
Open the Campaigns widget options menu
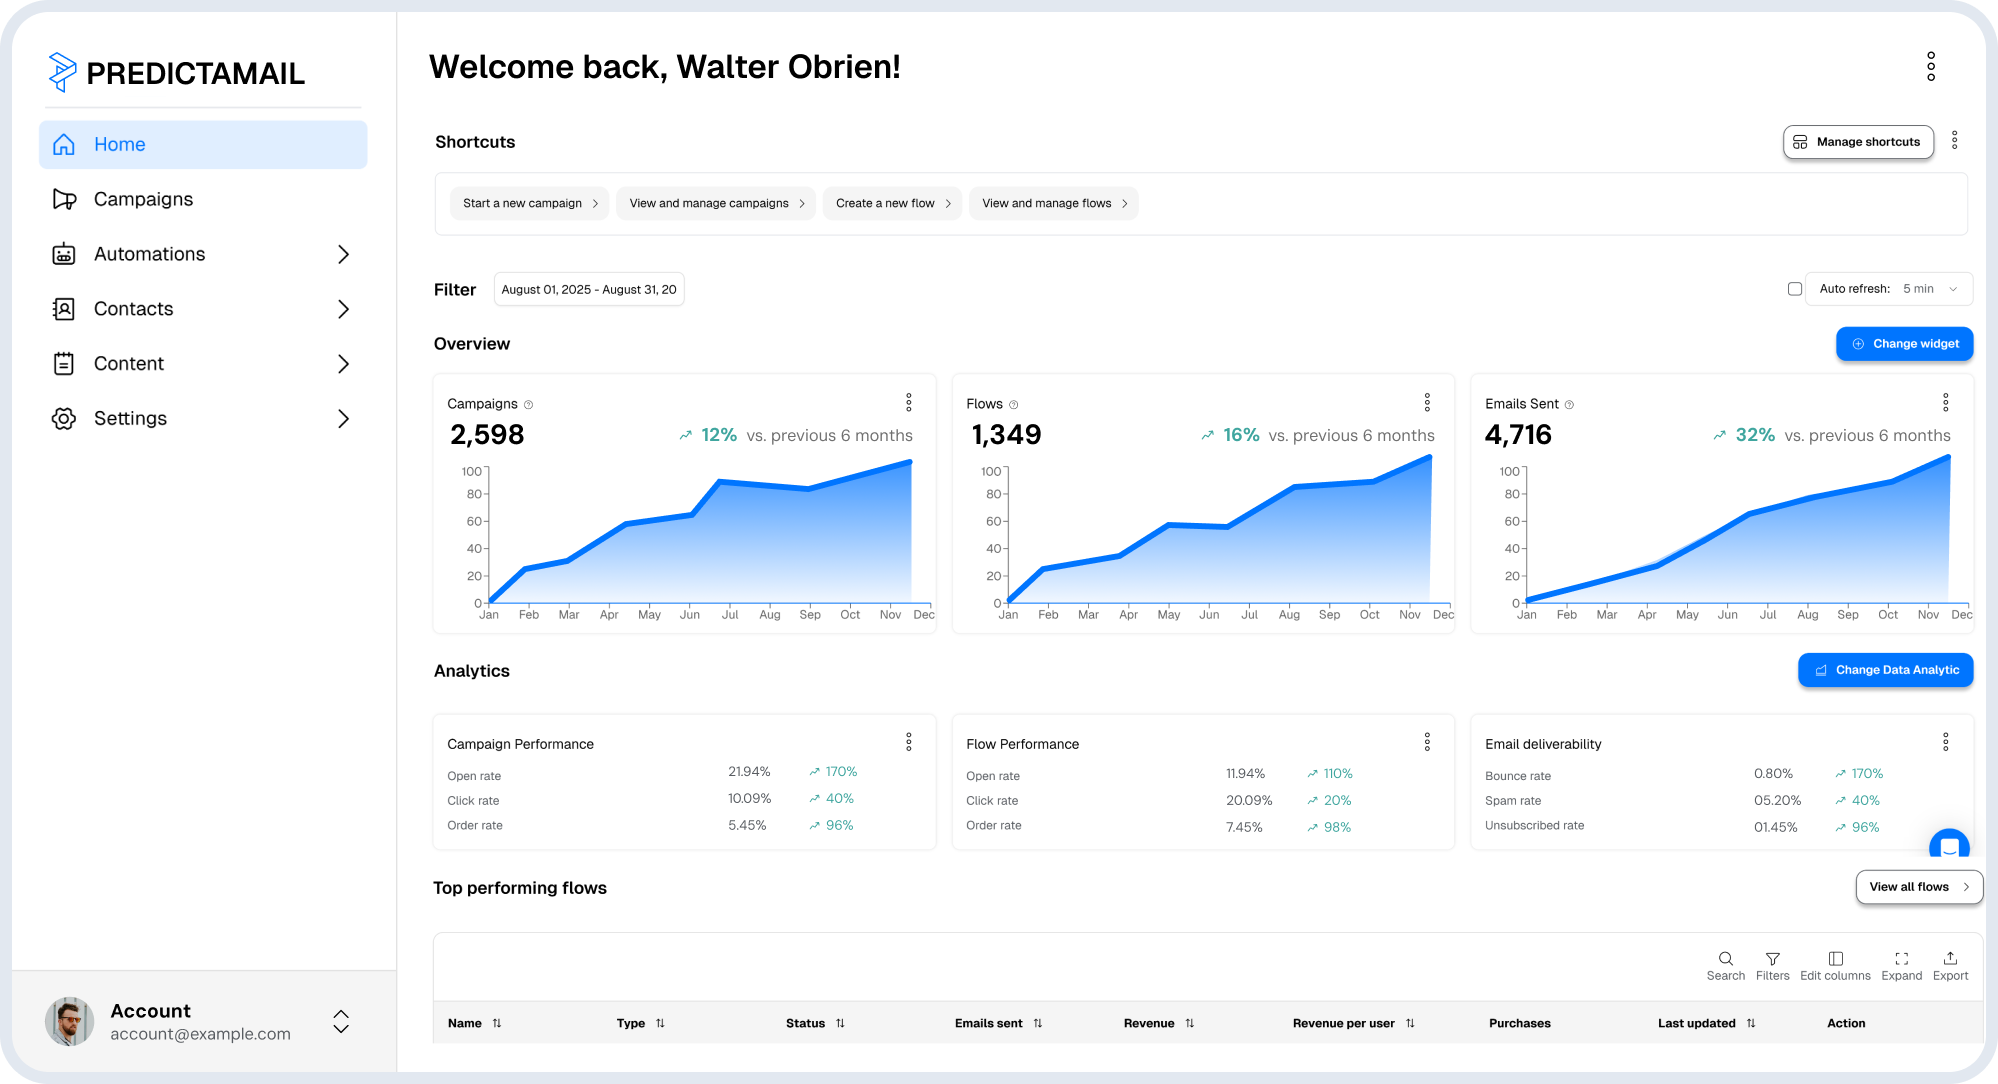pos(909,402)
